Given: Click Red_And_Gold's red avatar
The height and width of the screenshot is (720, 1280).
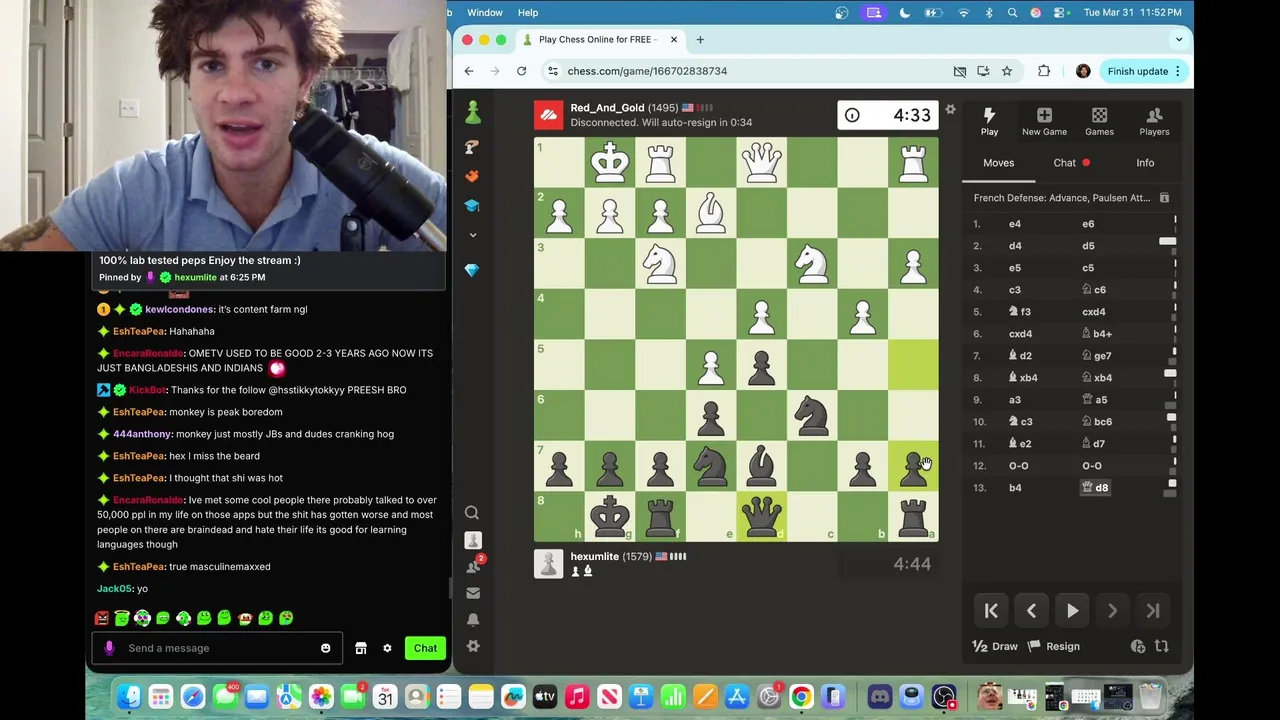Looking at the screenshot, I should tap(548, 115).
